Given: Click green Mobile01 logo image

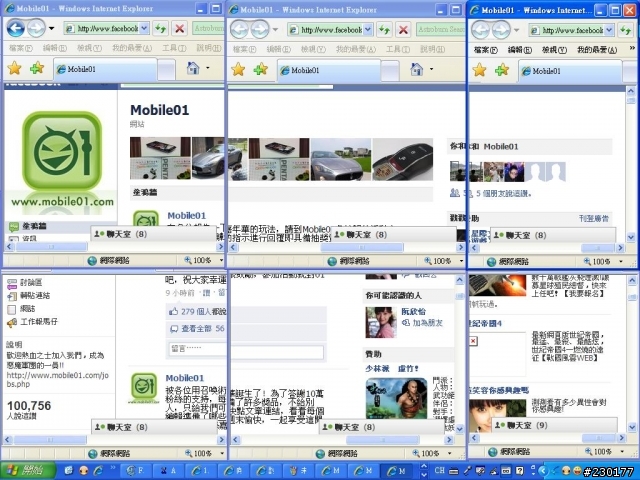Looking at the screenshot, I should 62,151.
